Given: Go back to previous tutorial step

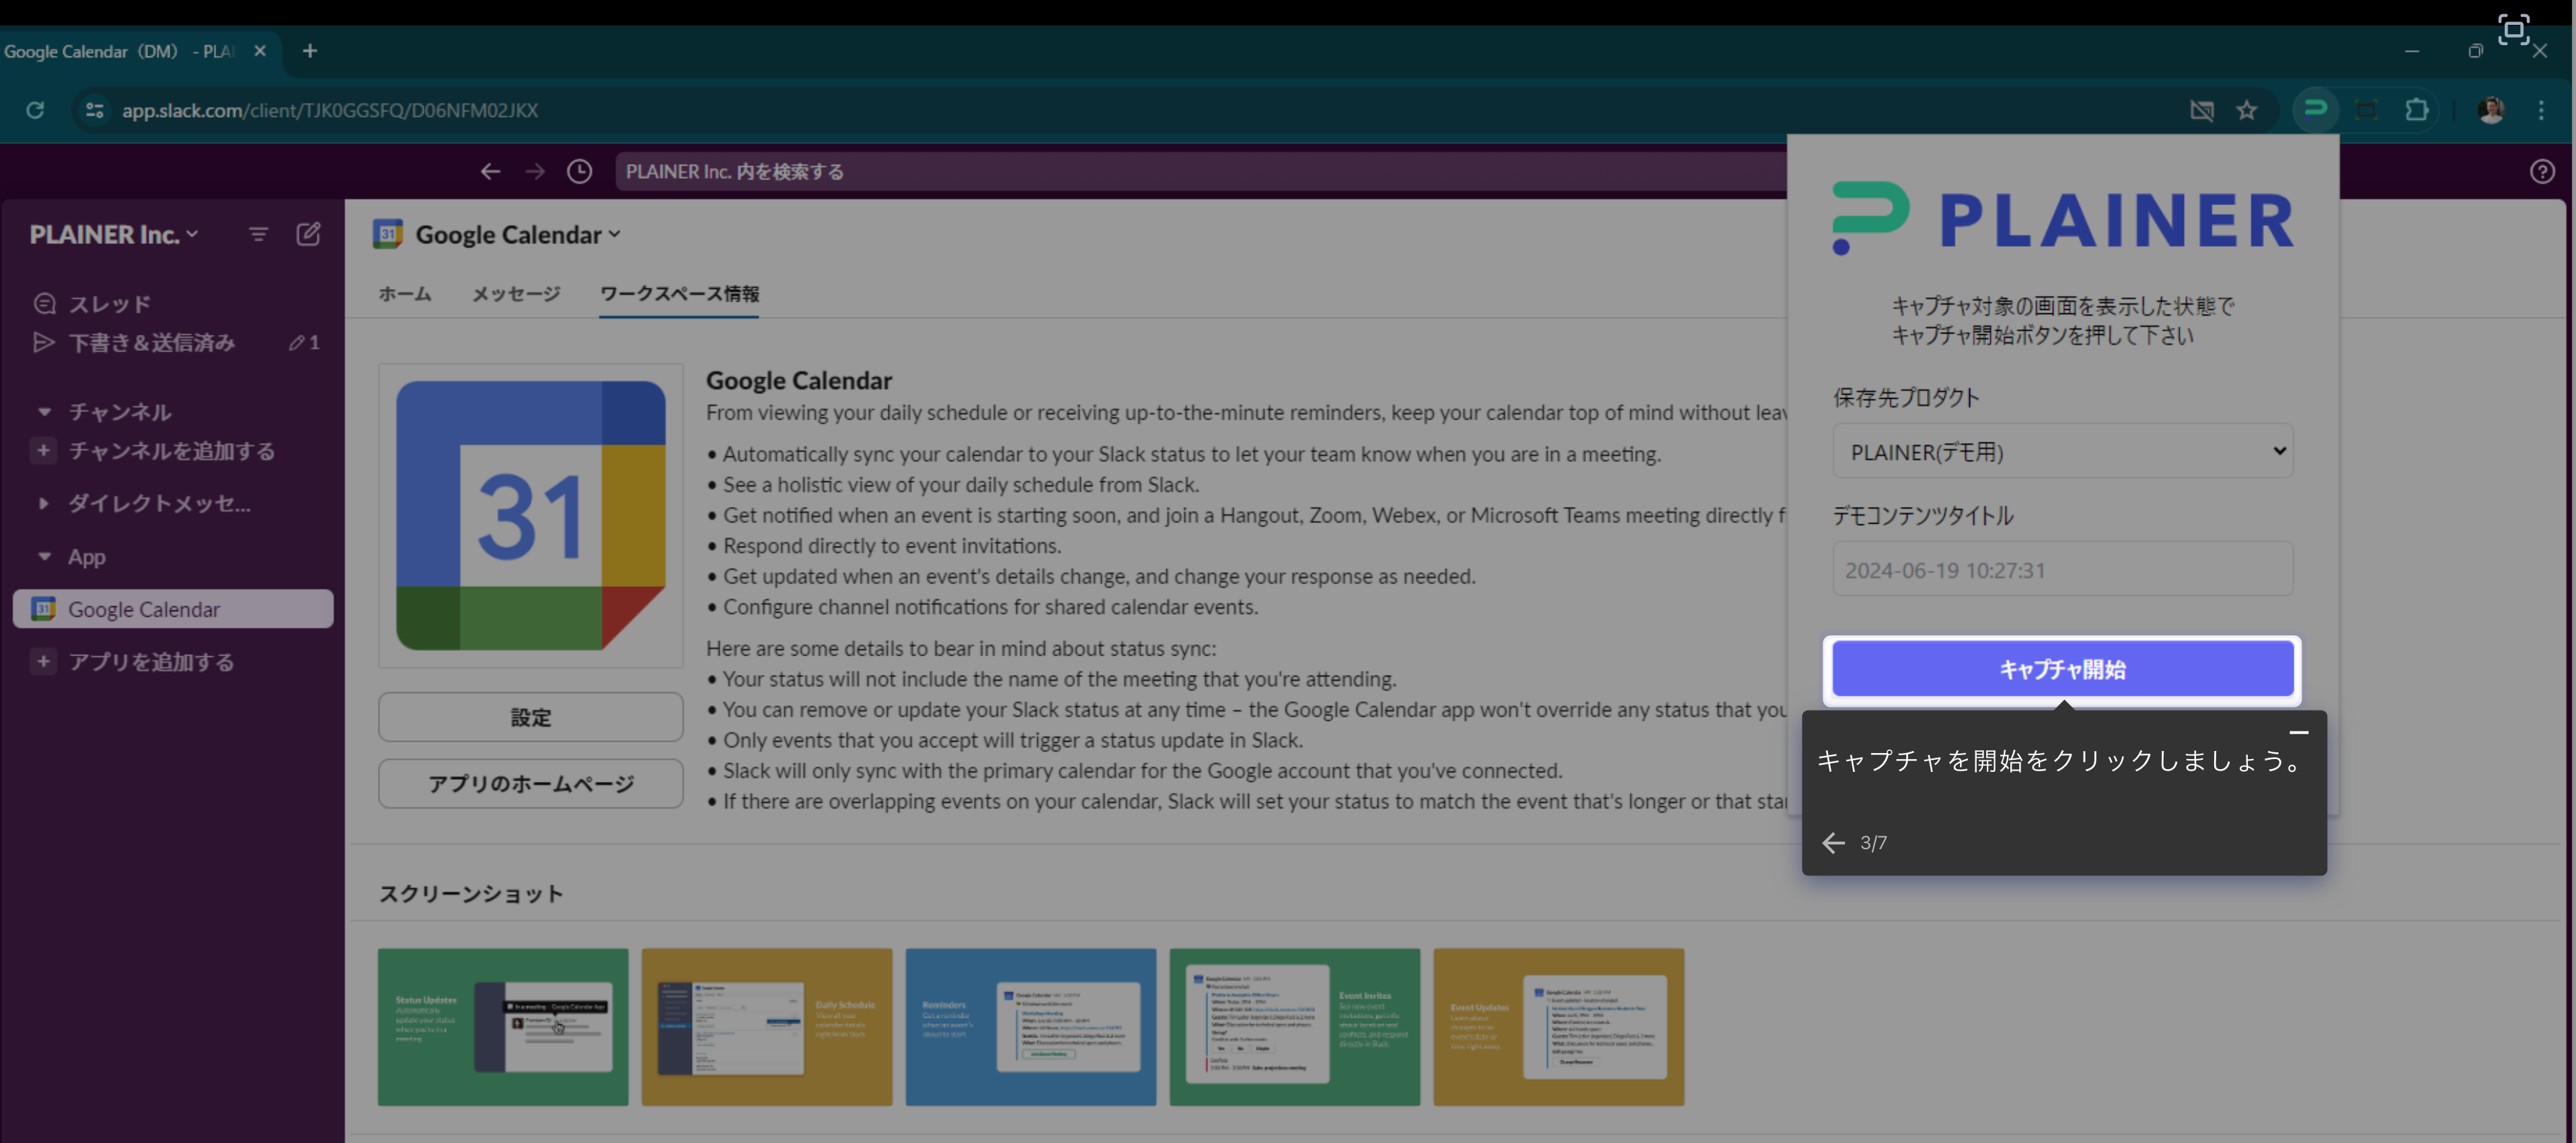Looking at the screenshot, I should [x=1832, y=843].
